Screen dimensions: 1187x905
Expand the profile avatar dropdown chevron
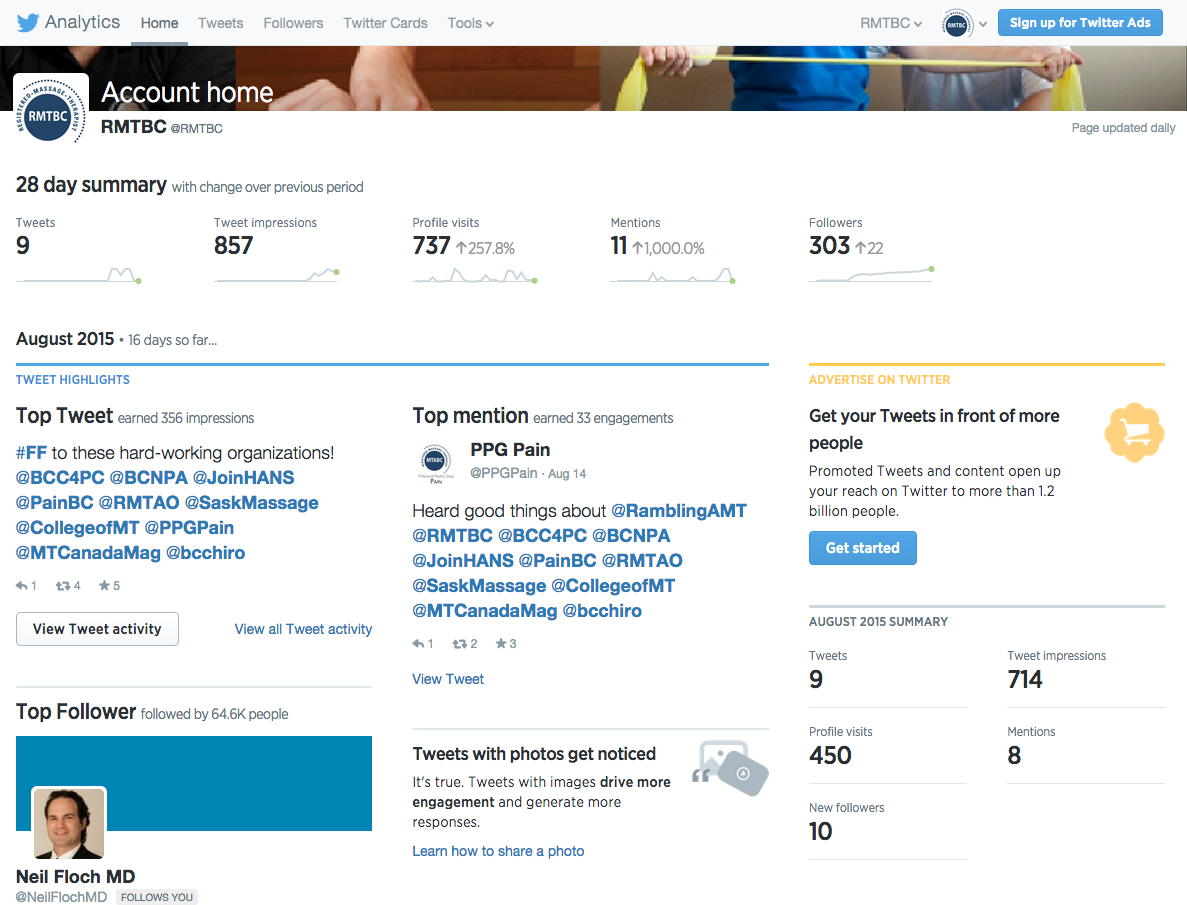(x=983, y=24)
